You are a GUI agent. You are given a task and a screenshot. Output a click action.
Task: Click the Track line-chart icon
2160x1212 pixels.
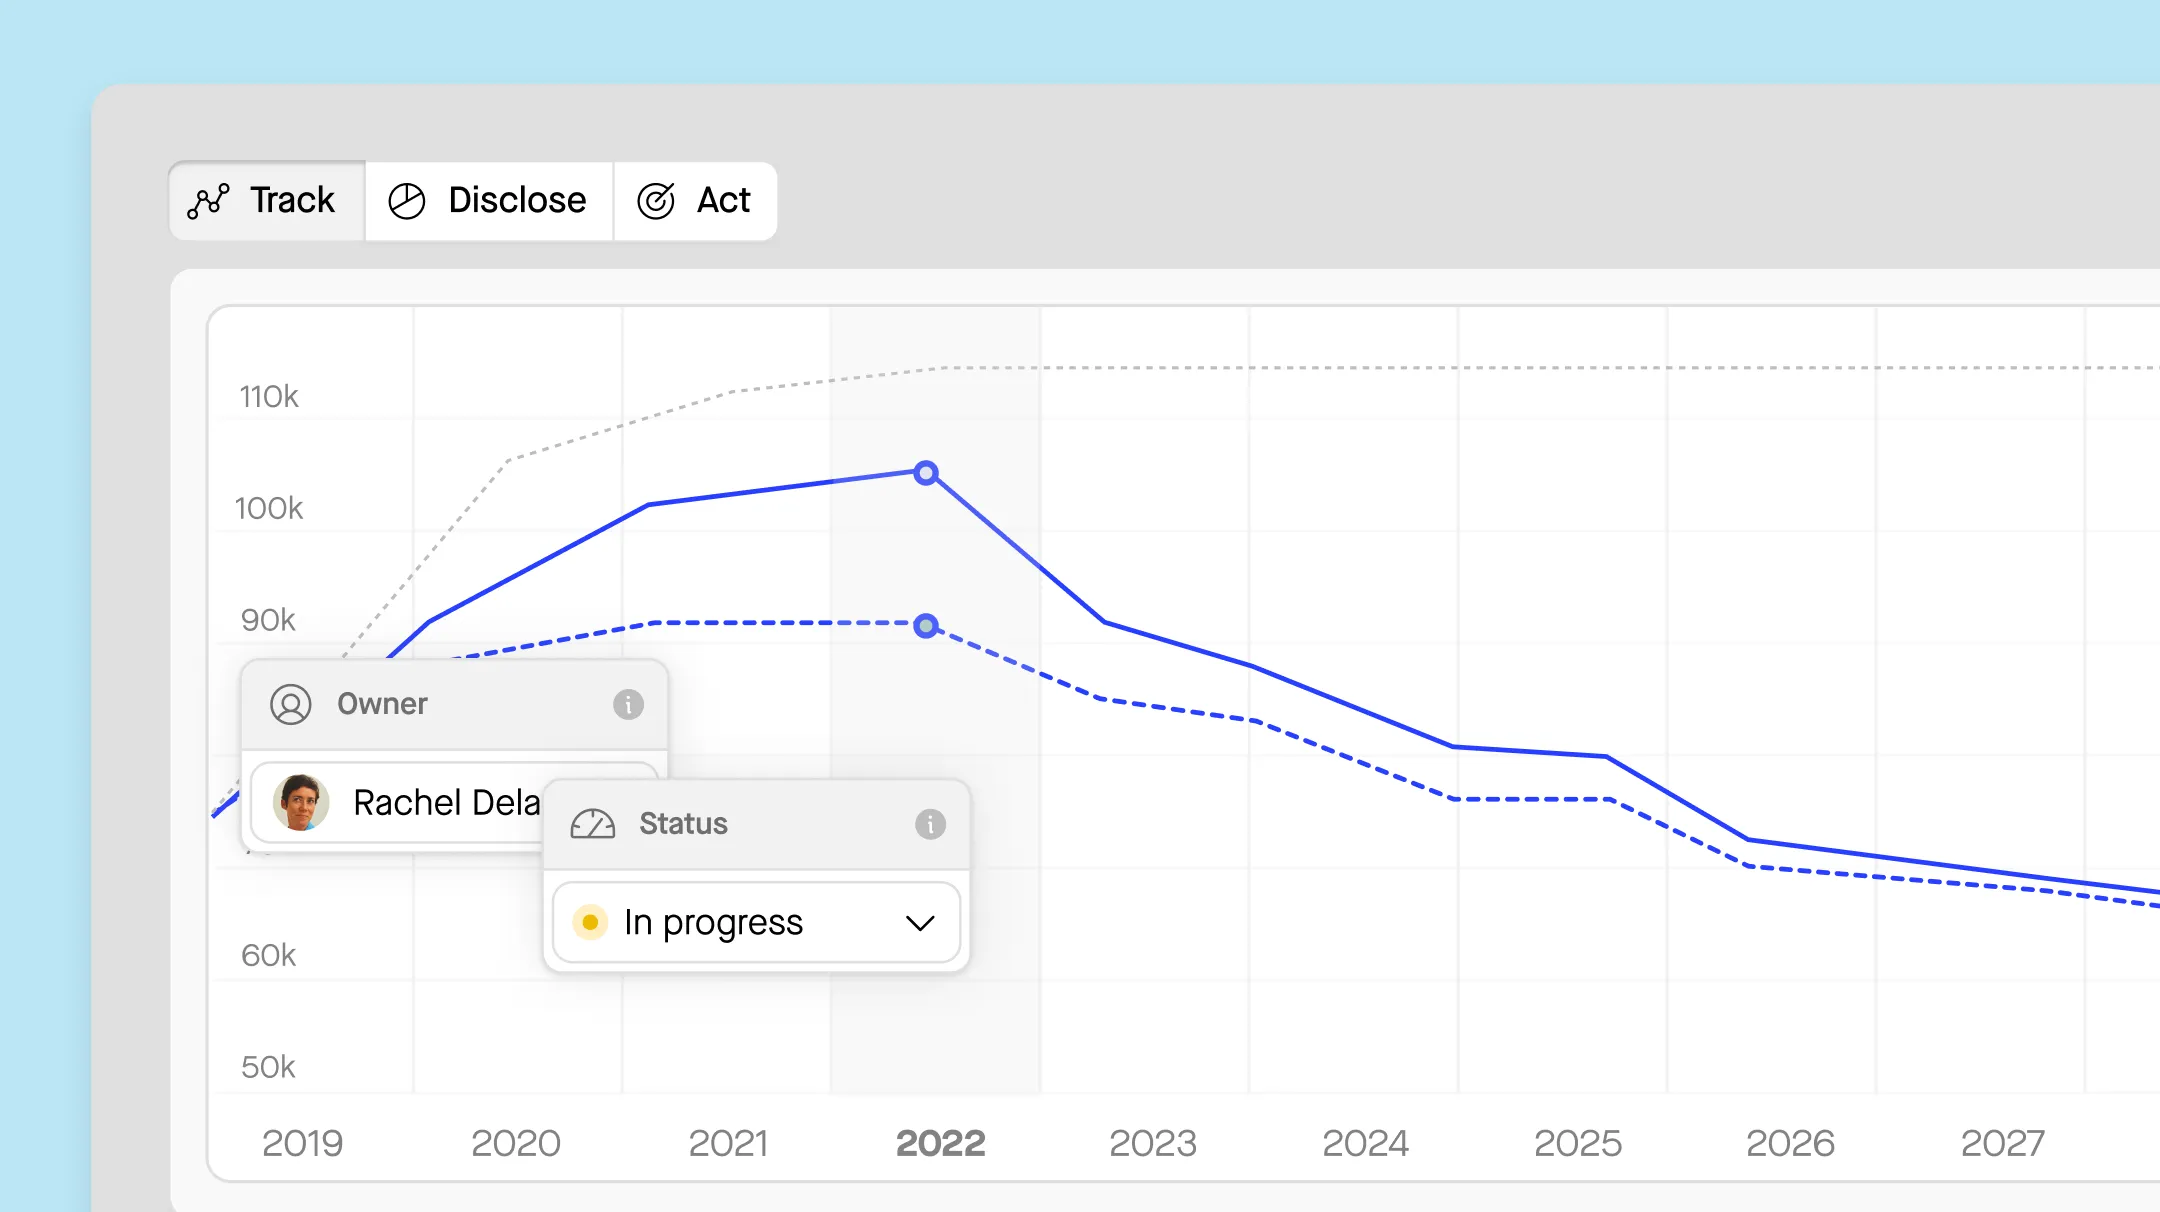(208, 201)
